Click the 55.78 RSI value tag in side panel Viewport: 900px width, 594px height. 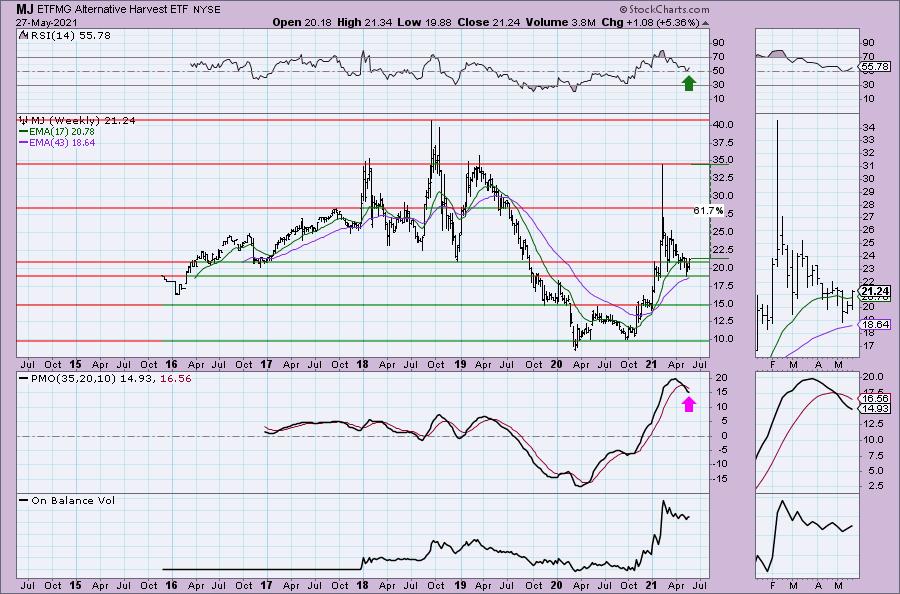(874, 67)
